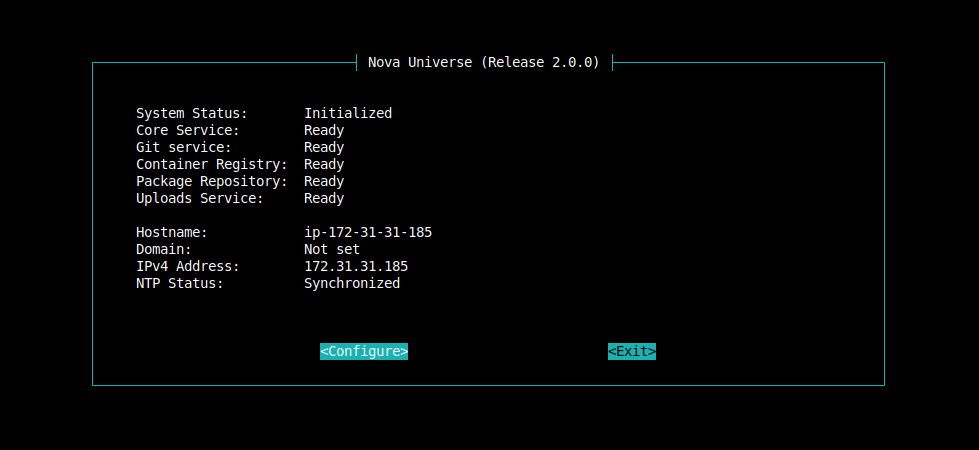The image size is (979, 450).
Task: Click the System Status label
Action: (x=192, y=114)
